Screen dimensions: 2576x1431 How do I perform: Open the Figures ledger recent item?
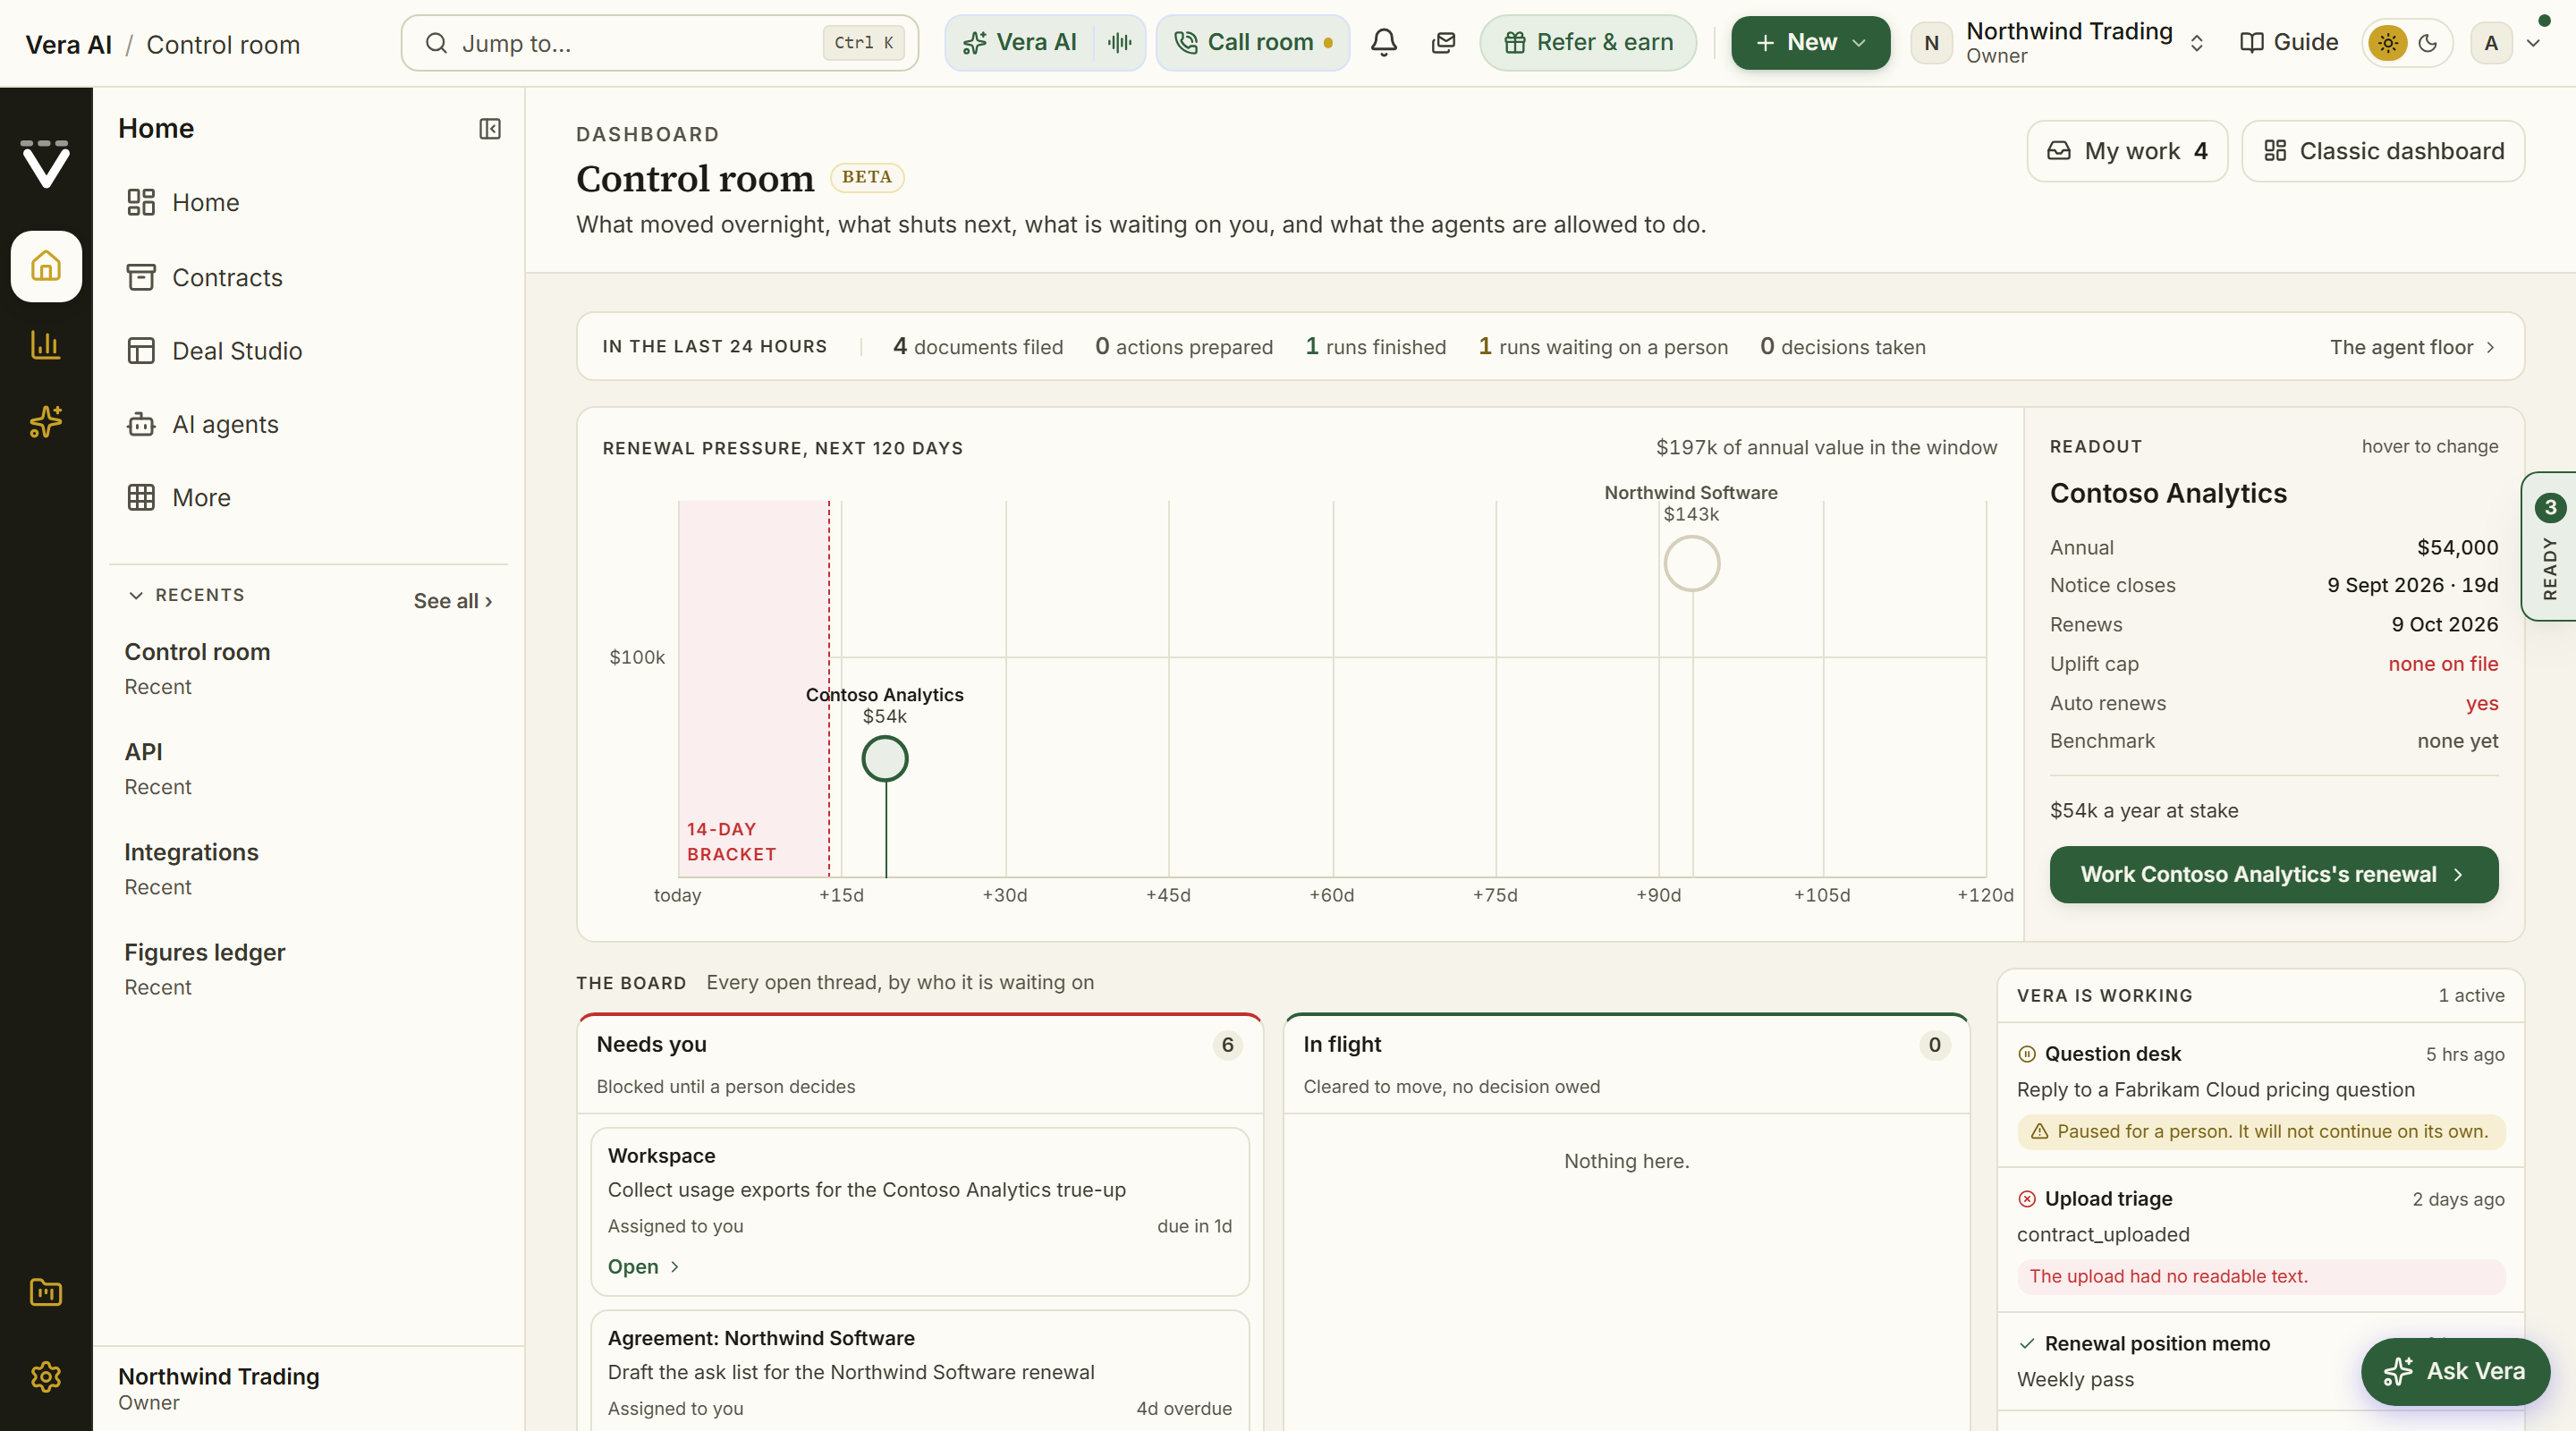coord(308,969)
